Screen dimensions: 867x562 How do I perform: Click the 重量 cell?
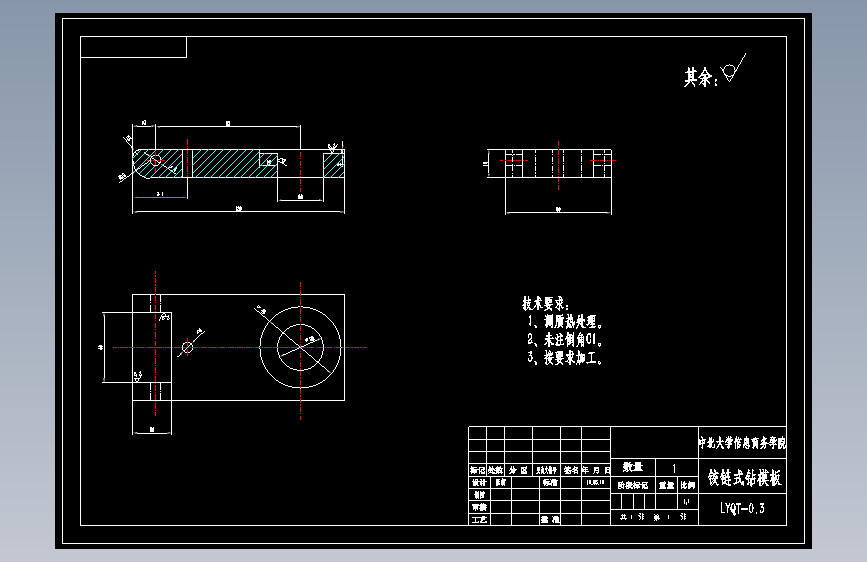[667, 485]
